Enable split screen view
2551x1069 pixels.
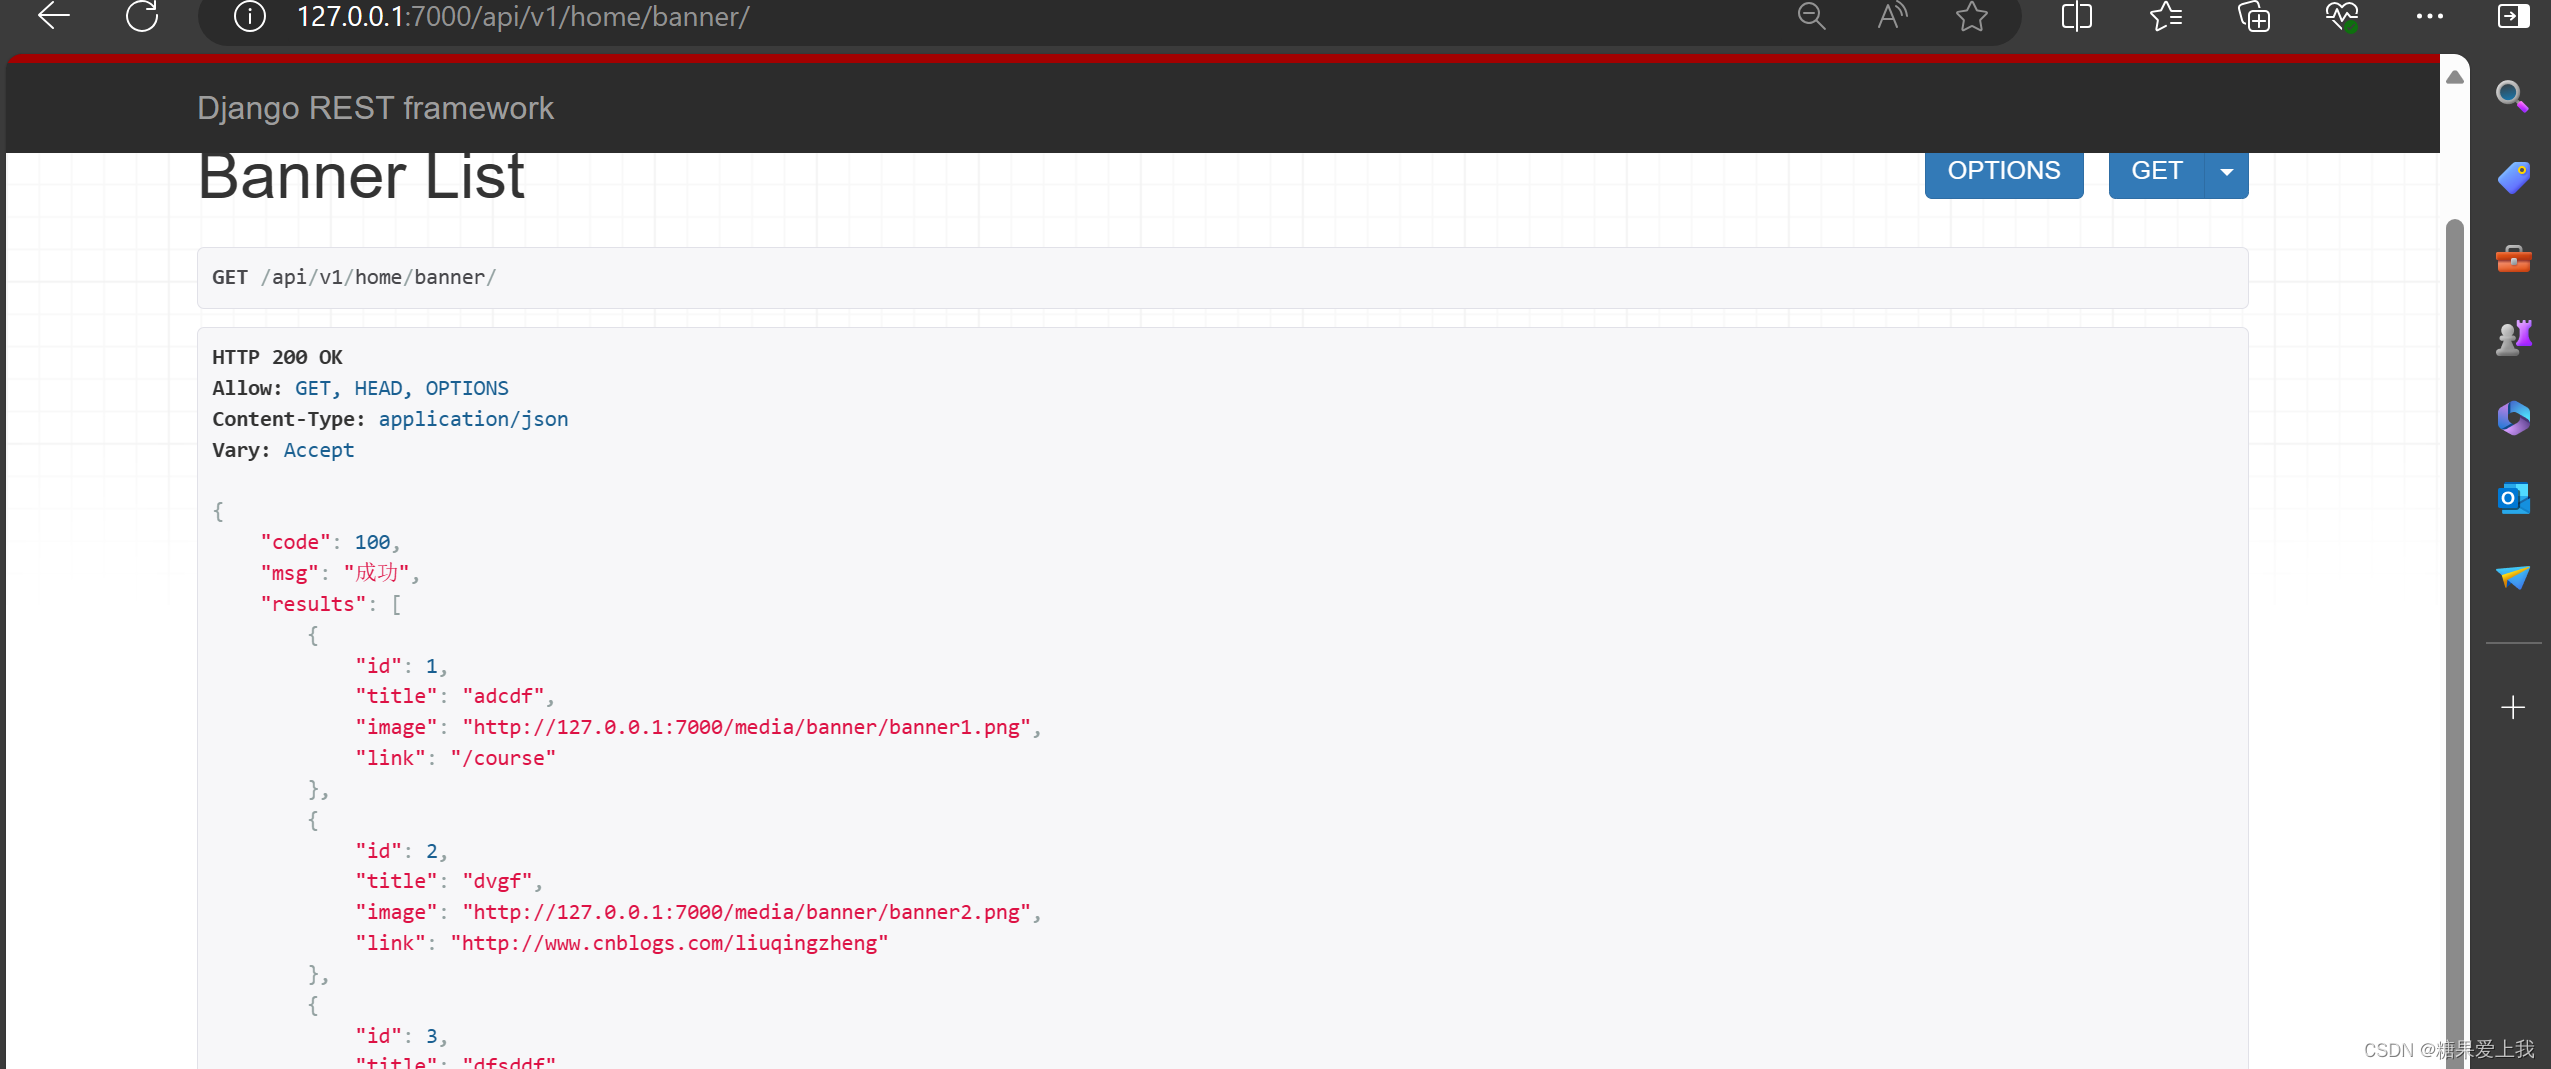point(2078,16)
